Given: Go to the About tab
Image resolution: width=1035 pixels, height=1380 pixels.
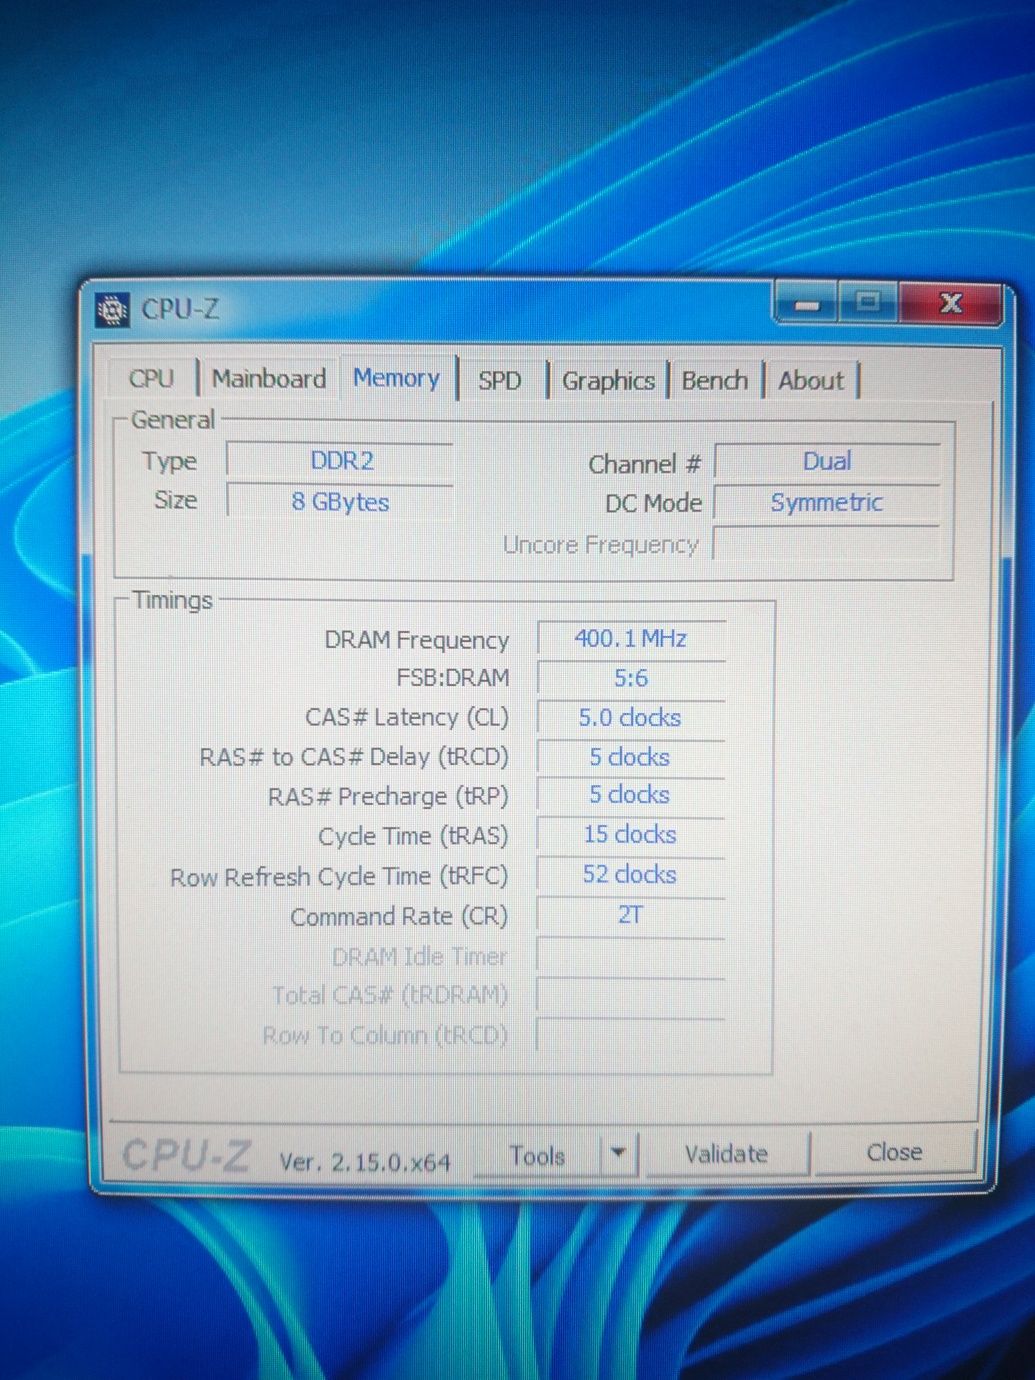Looking at the screenshot, I should pos(811,381).
